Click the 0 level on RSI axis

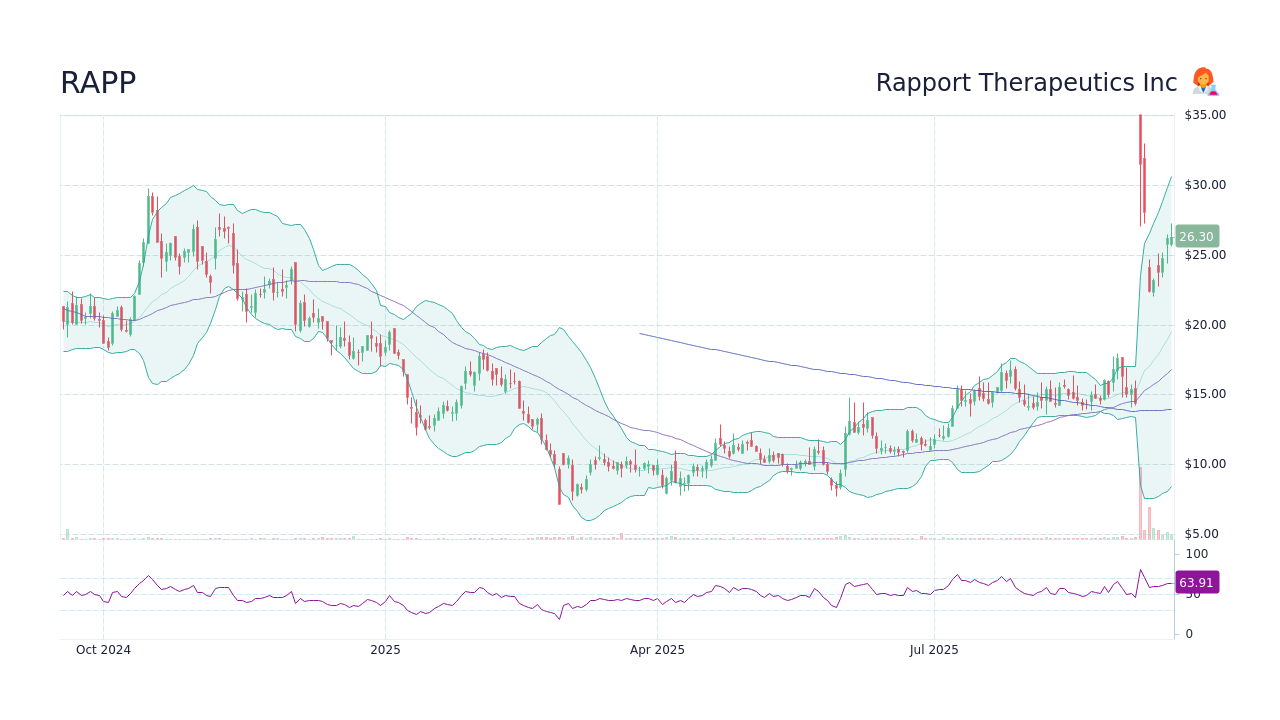(1189, 634)
